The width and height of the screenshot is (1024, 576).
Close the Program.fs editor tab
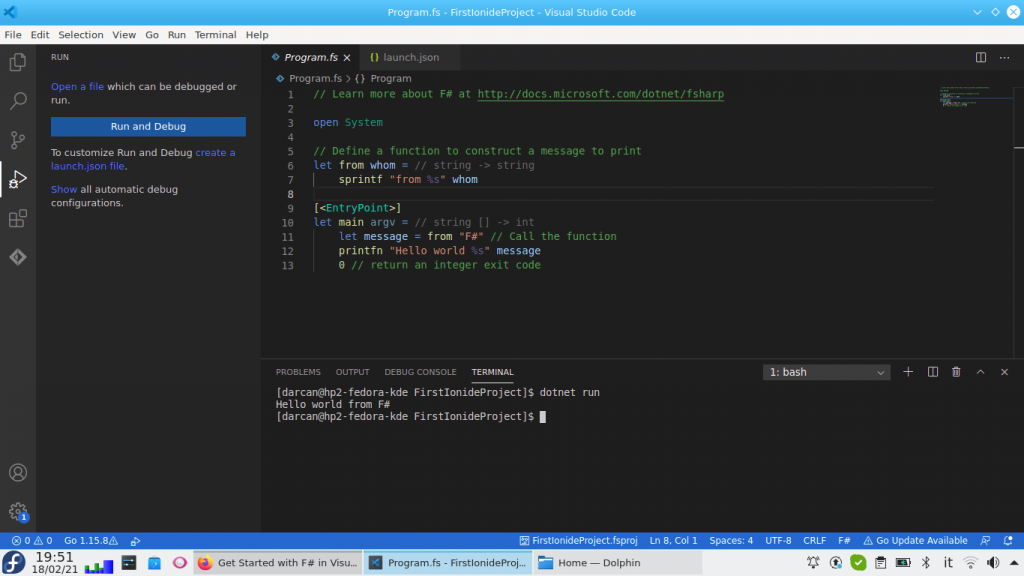pos(347,57)
